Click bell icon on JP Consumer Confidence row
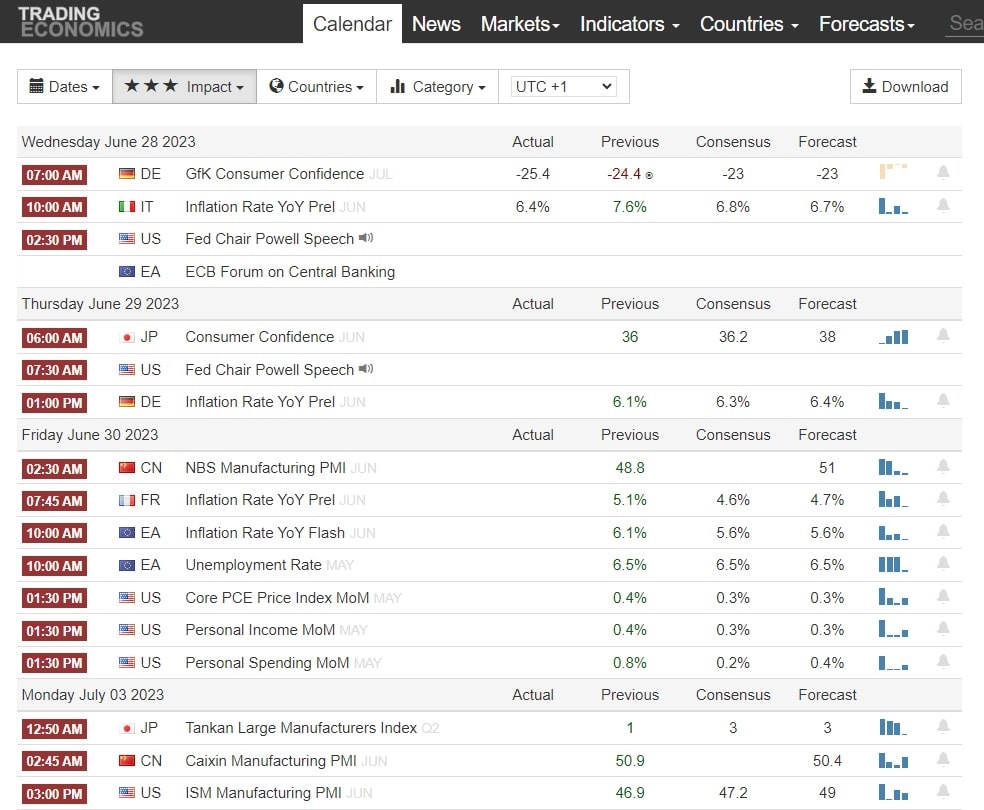This screenshot has width=984, height=810. (x=943, y=336)
